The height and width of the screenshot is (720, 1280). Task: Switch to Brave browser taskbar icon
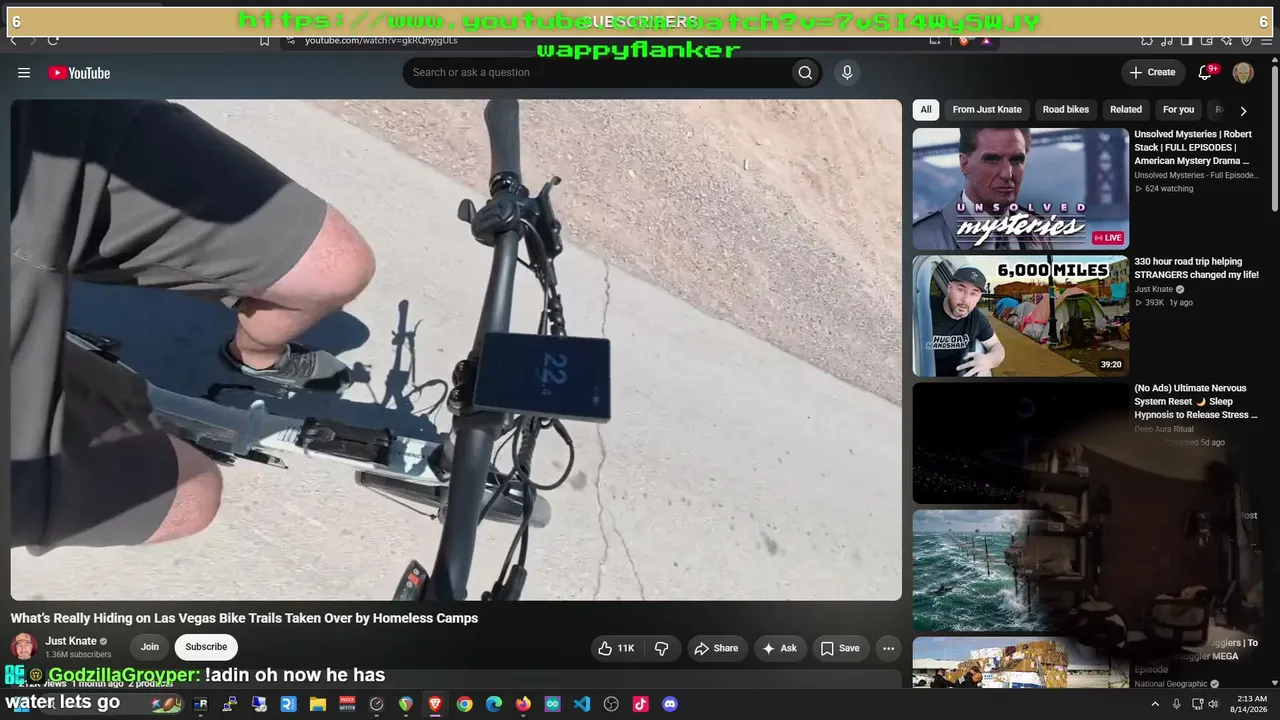click(x=435, y=704)
